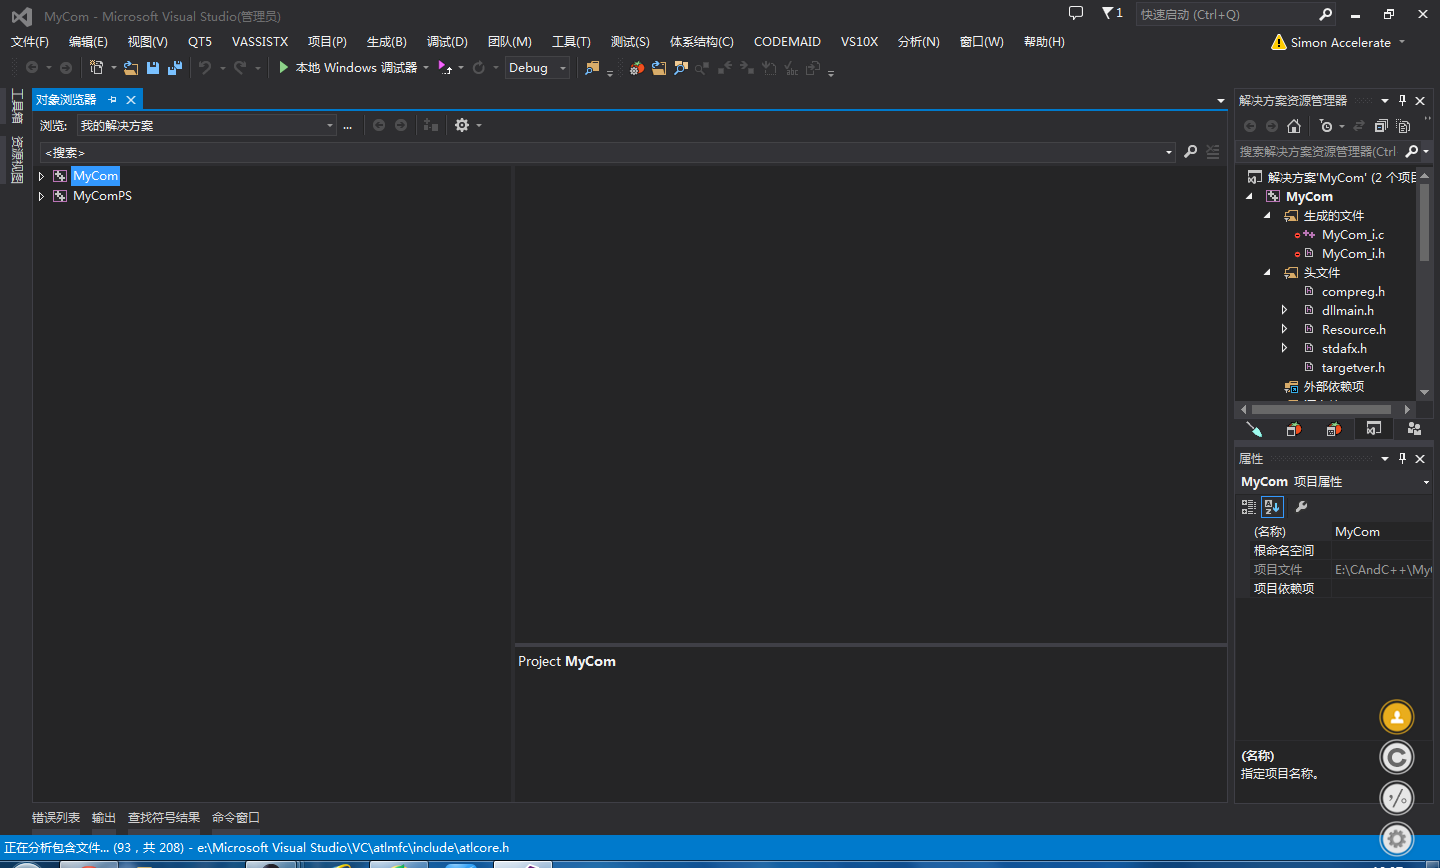This screenshot has width=1440, height=868.
Task: Select MyCom in the Object Browser list
Action: click(x=95, y=176)
